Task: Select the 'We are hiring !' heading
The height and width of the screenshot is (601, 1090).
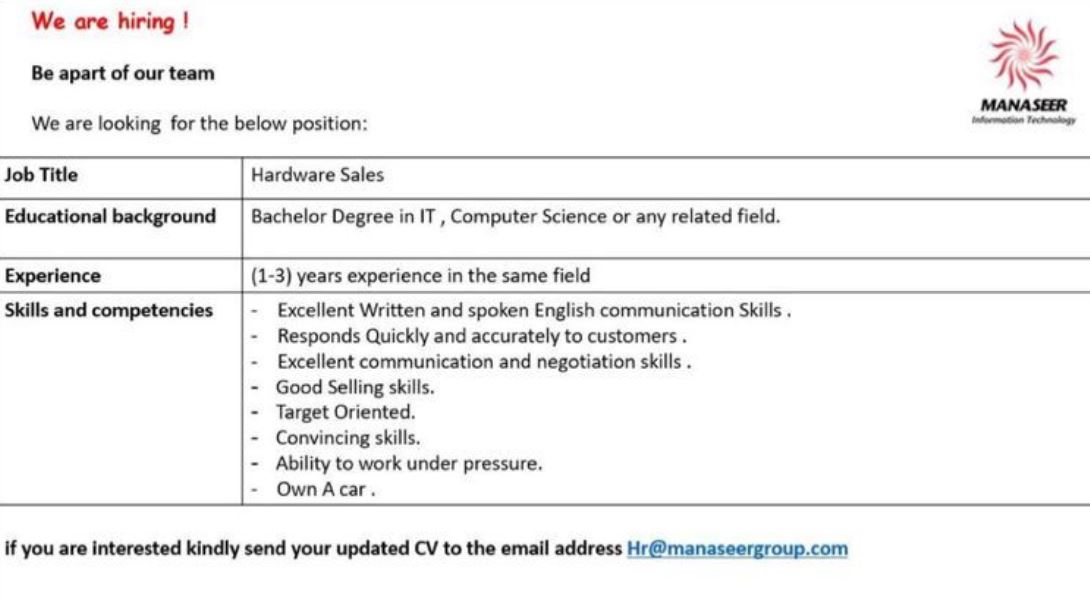Action: [x=110, y=21]
